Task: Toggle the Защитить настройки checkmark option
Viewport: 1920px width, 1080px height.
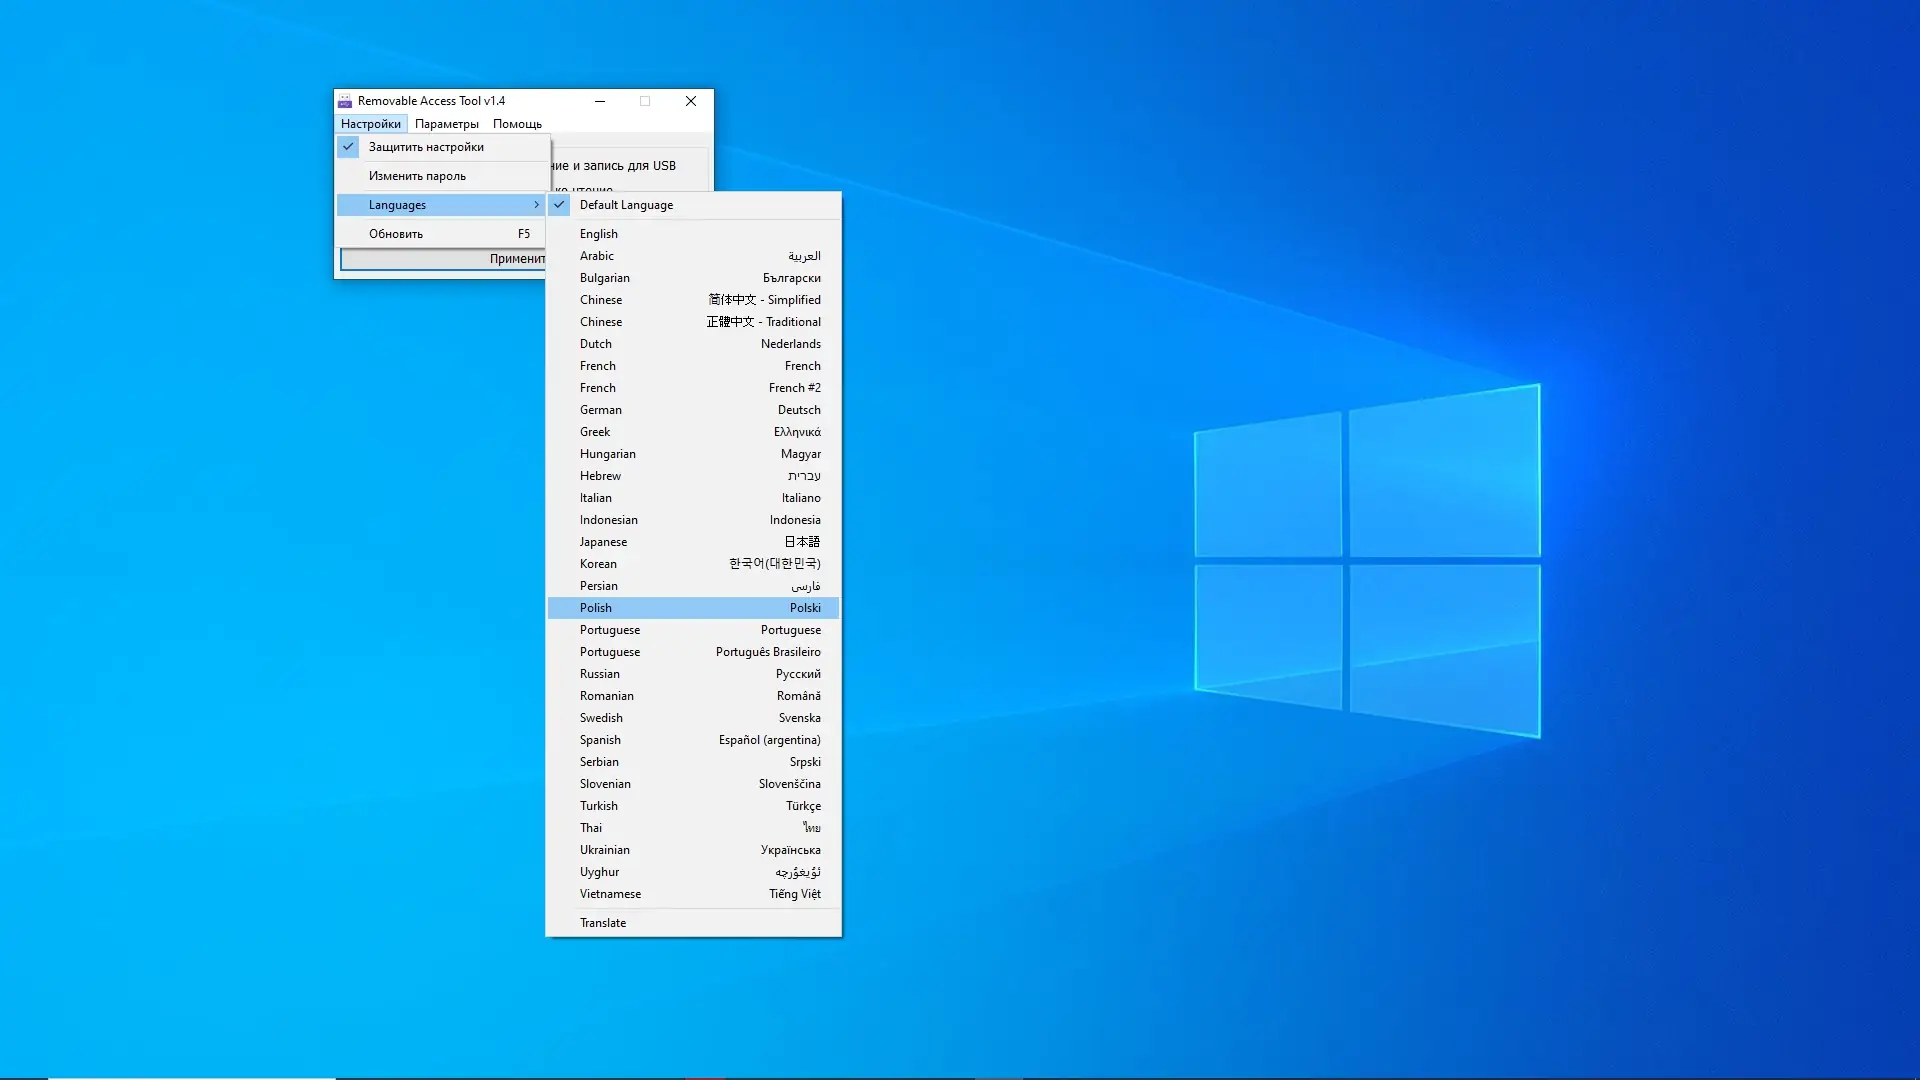Action: 426,147
